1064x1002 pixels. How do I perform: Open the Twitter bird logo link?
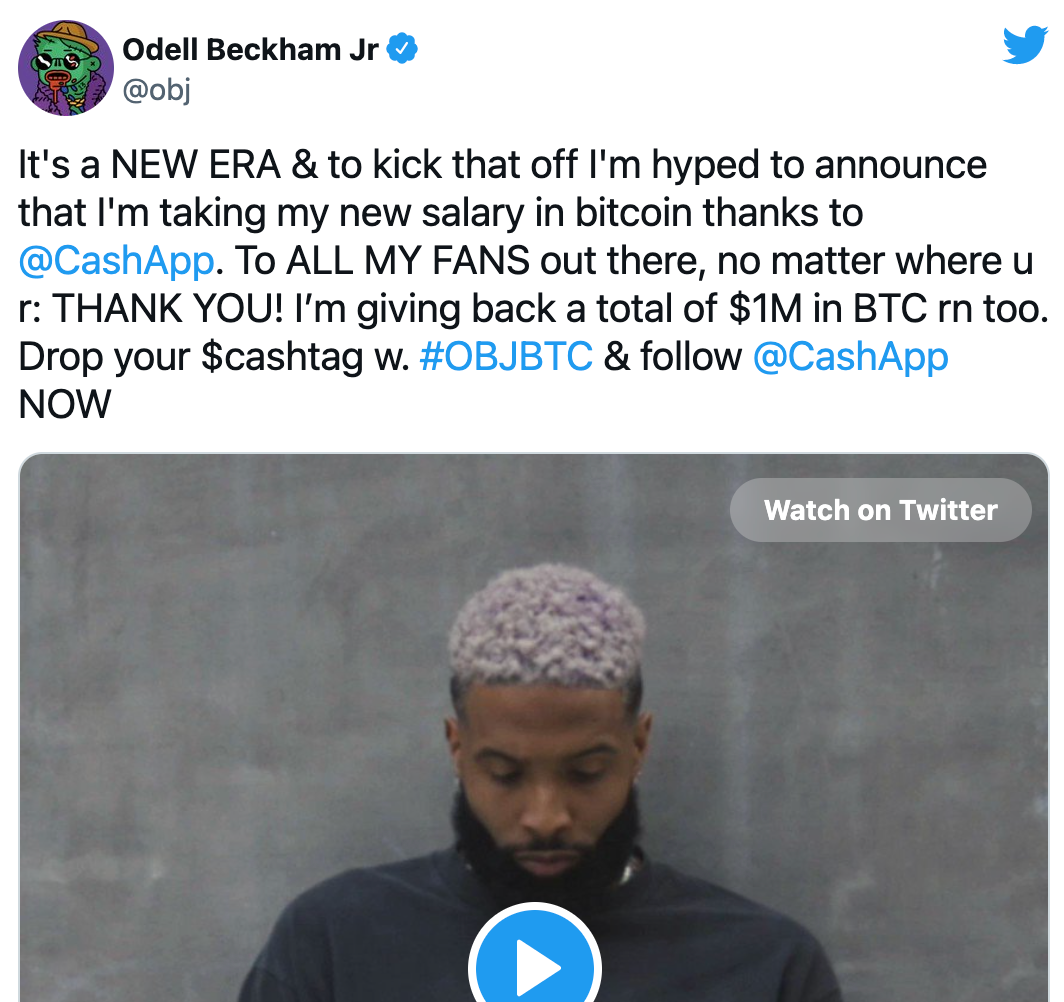tap(1025, 44)
